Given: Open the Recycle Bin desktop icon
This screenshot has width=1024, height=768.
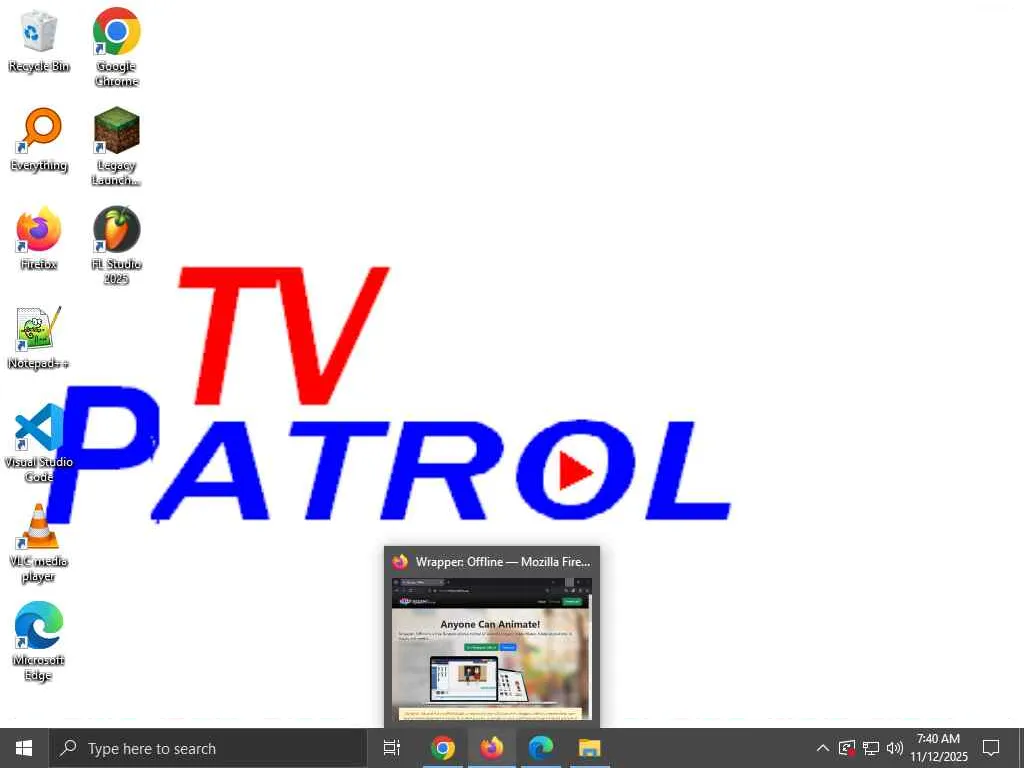Looking at the screenshot, I should tap(39, 41).
